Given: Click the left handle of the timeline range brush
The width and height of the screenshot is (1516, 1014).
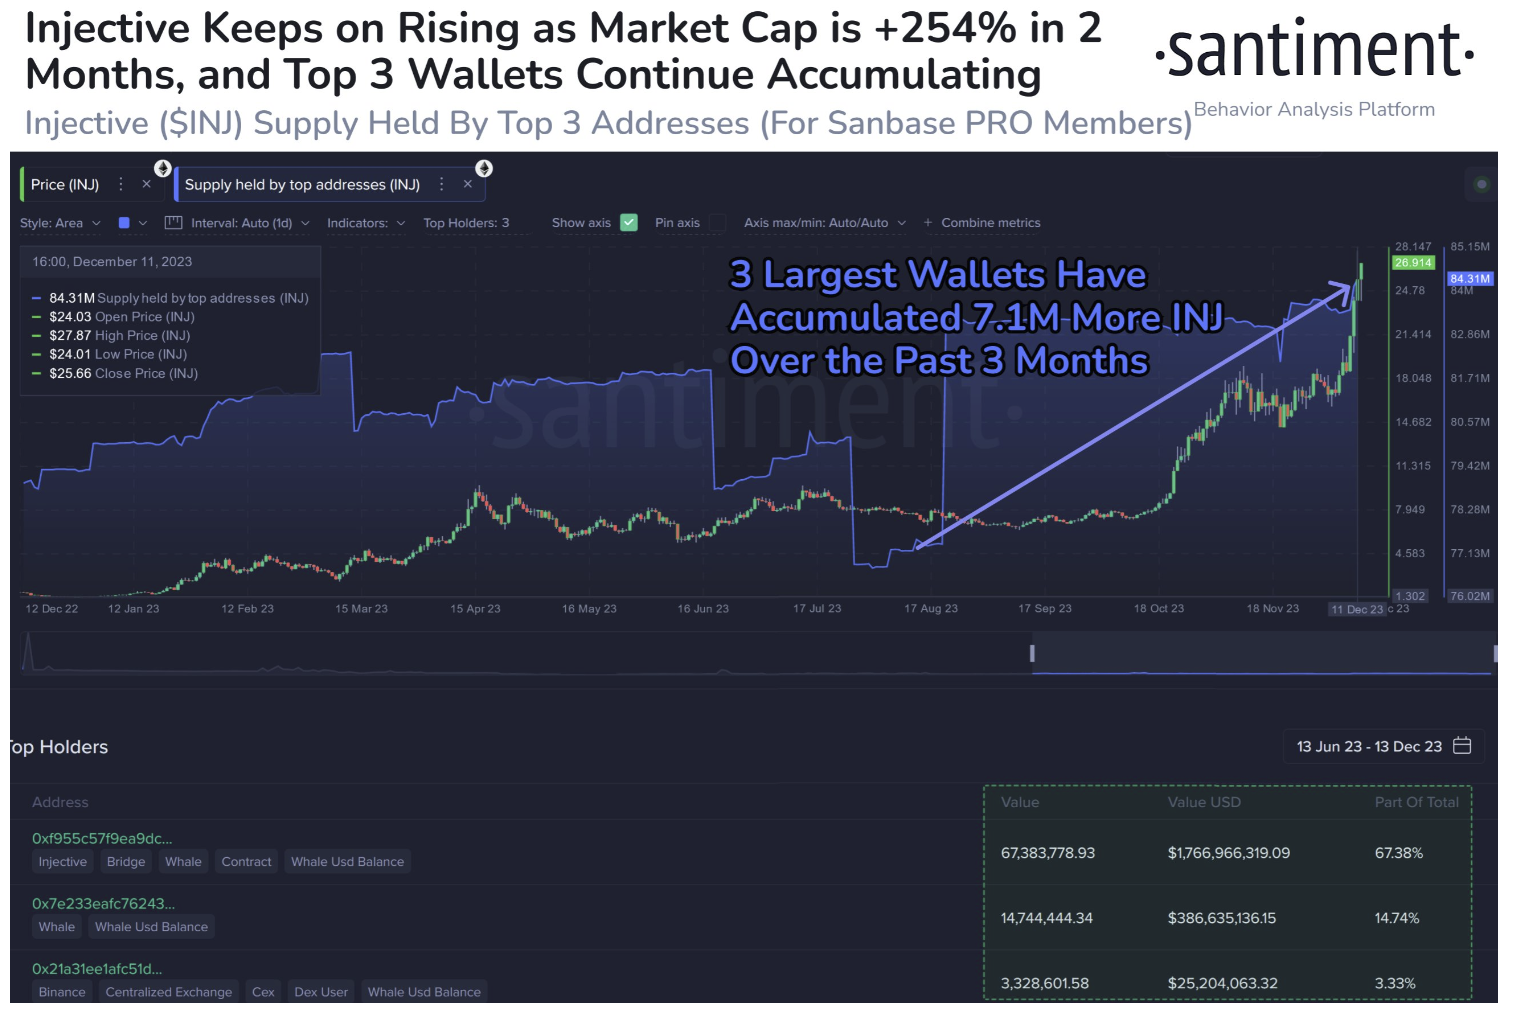Looking at the screenshot, I should tap(1032, 653).
